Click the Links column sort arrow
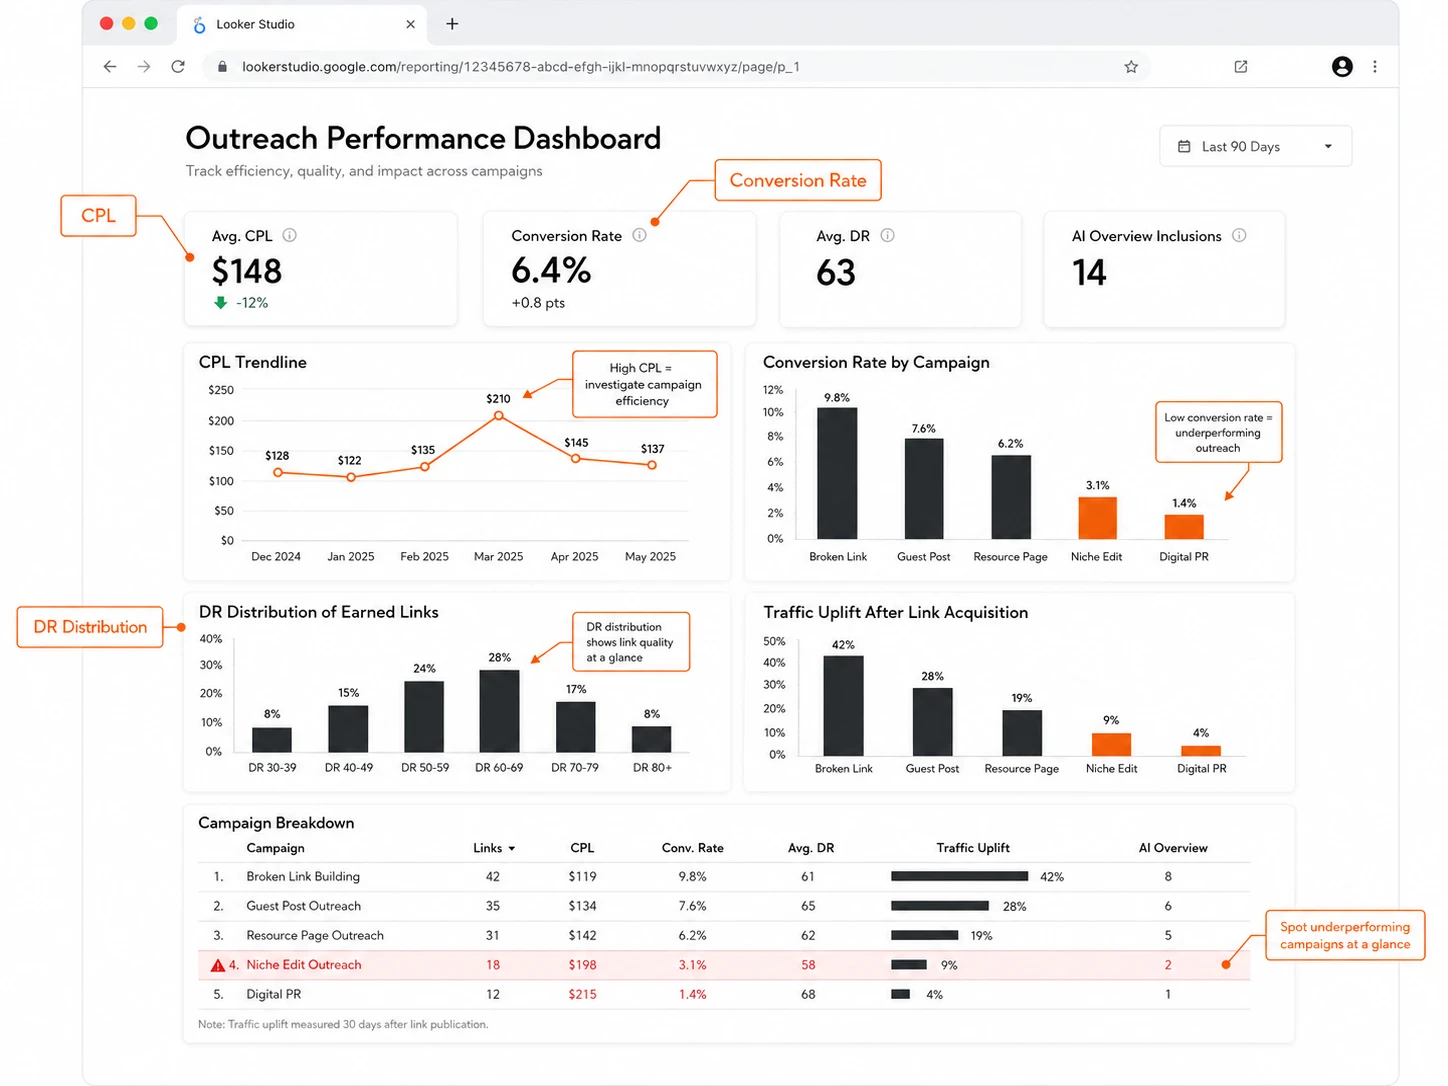1448x1086 pixels. pyautogui.click(x=511, y=848)
